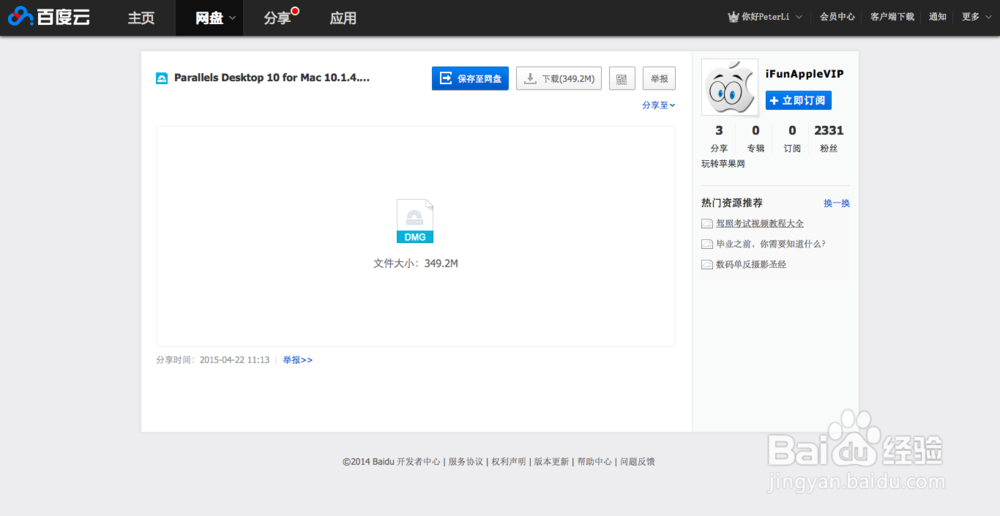
Task: Click the DMG file type icon beside the title
Action: (x=162, y=78)
